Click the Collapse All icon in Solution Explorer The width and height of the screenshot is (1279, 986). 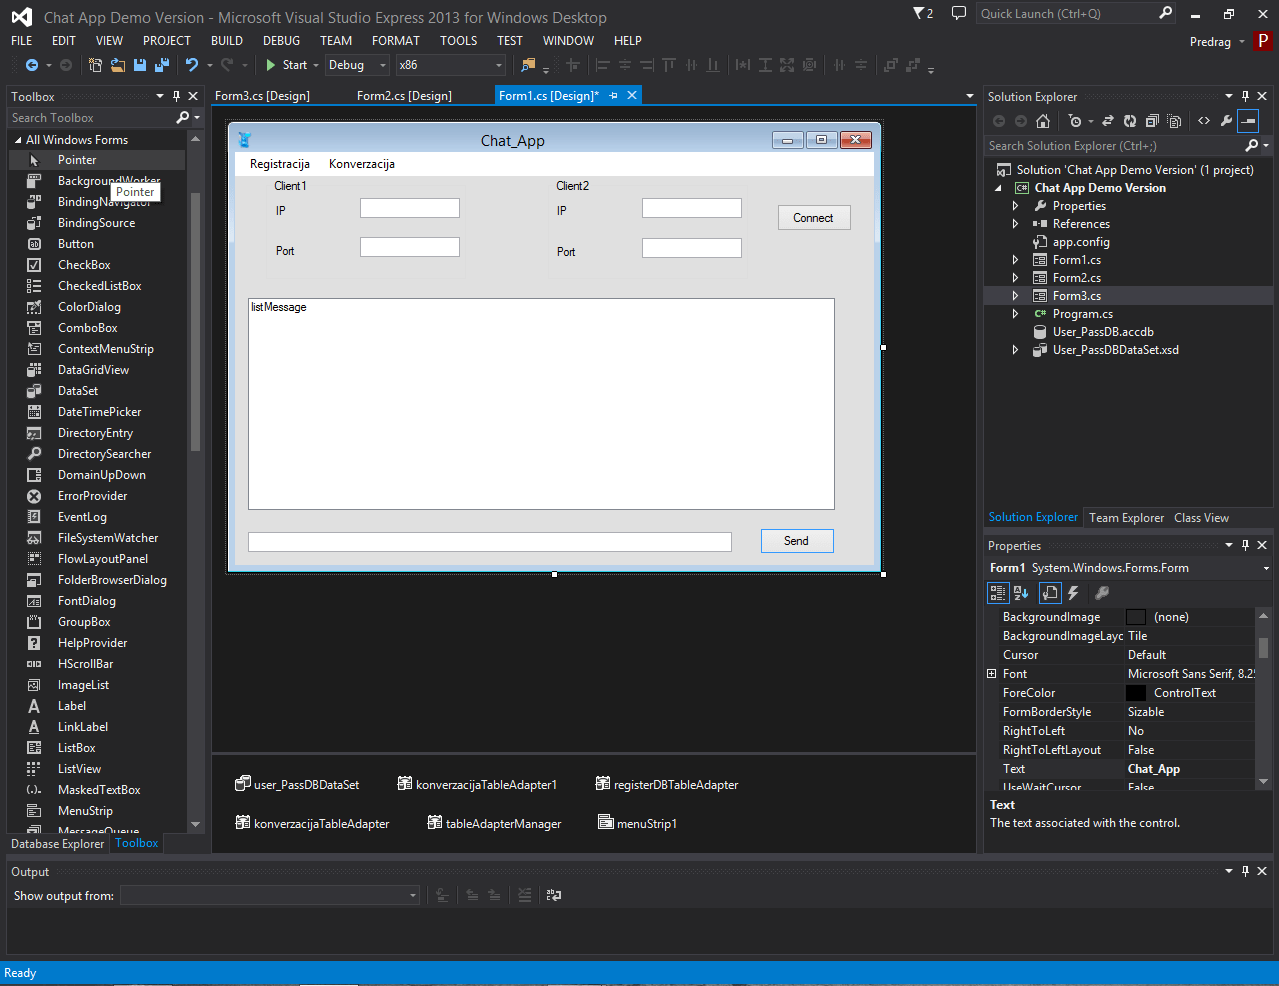pos(1151,121)
